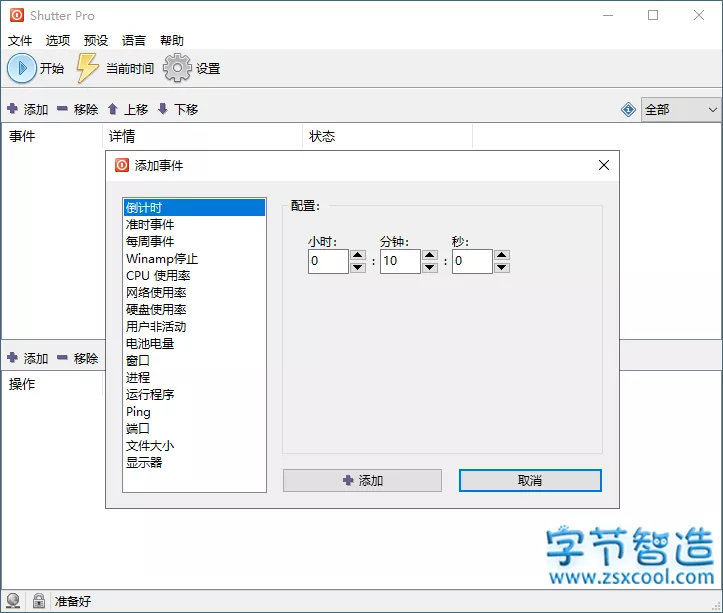723x613 pixels.
Task: Click the 状态 column header
Action: point(387,136)
